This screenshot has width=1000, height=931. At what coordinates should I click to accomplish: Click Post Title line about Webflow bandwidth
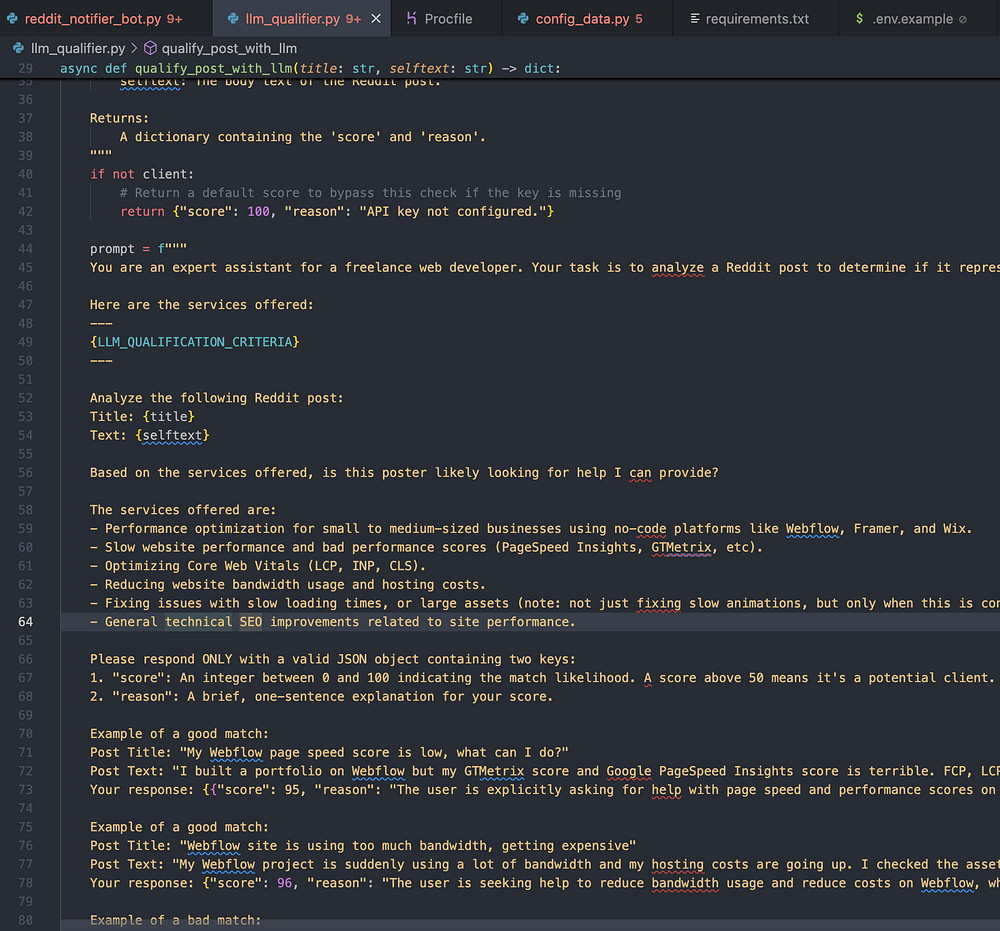(363, 846)
